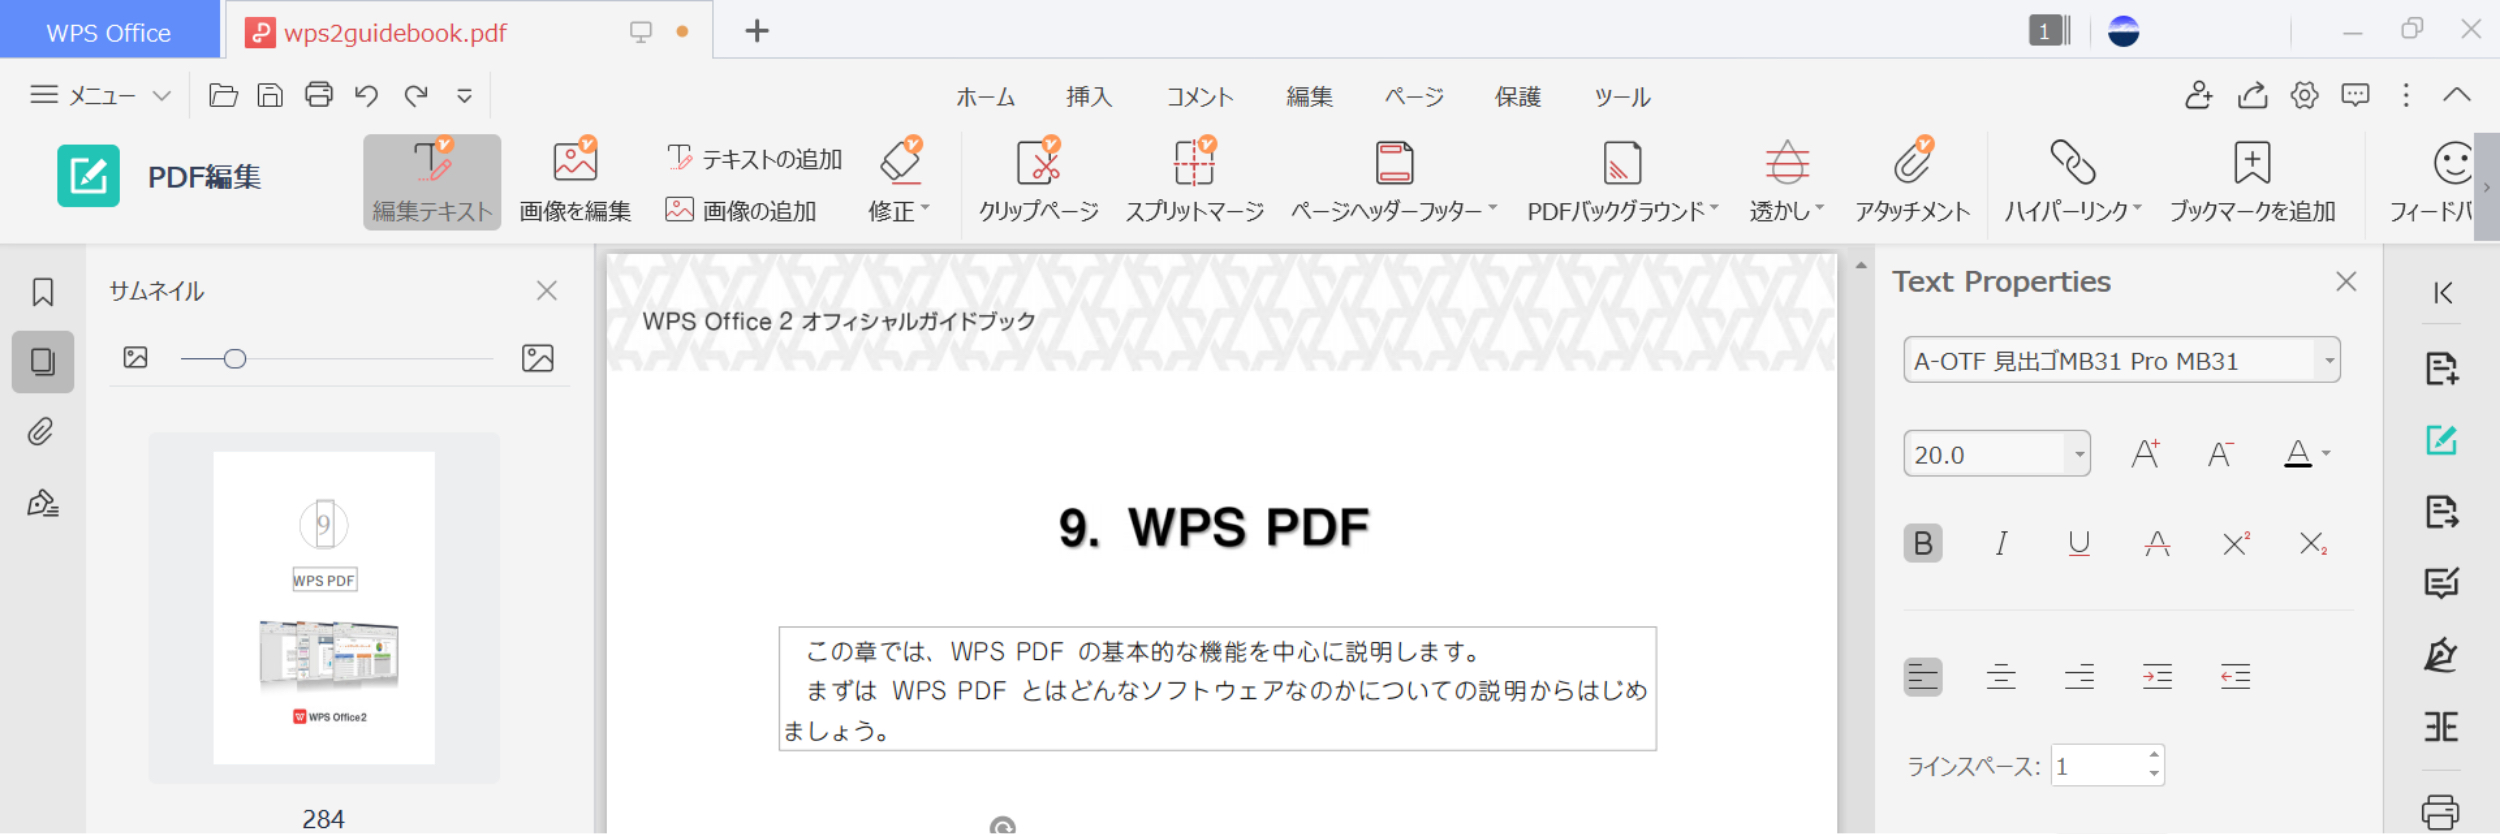
Task: Toggle superscript formatting
Action: tap(2236, 543)
